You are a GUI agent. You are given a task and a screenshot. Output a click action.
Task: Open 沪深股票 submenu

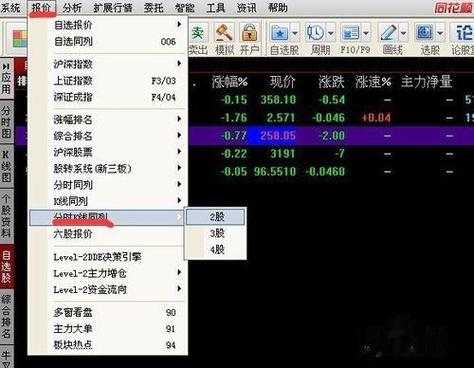click(x=107, y=152)
